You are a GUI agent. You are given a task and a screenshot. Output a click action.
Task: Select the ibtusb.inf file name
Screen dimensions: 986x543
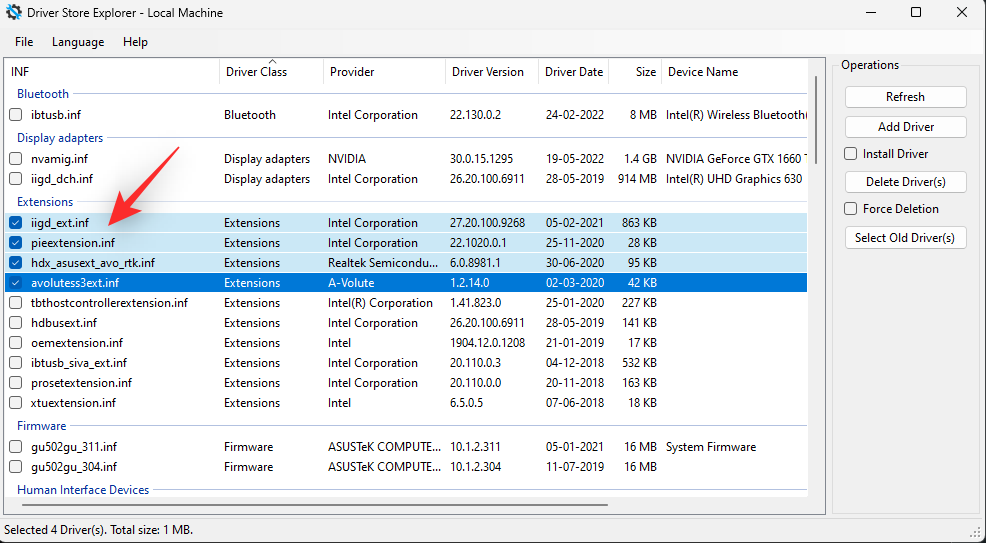click(x=56, y=115)
